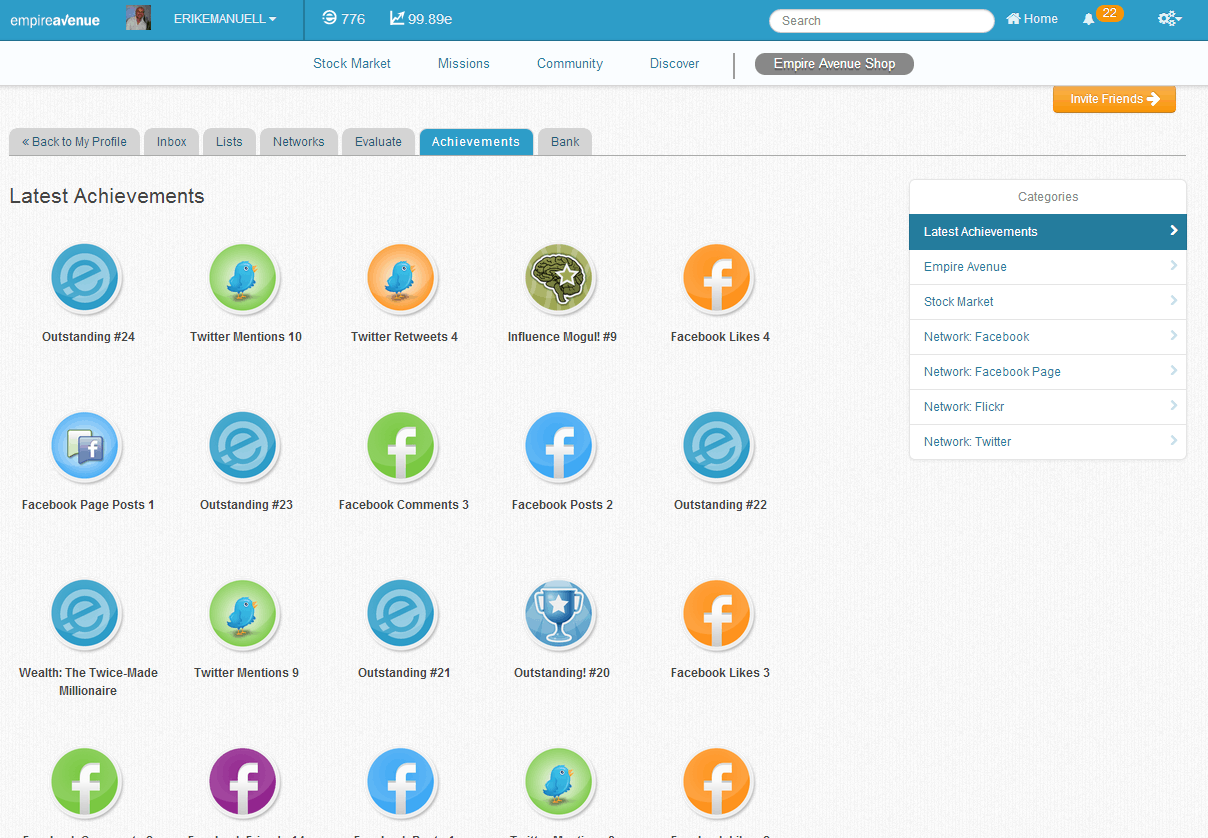This screenshot has height=838, width=1208.
Task: Select Latest Achievements category
Action: [1048, 232]
